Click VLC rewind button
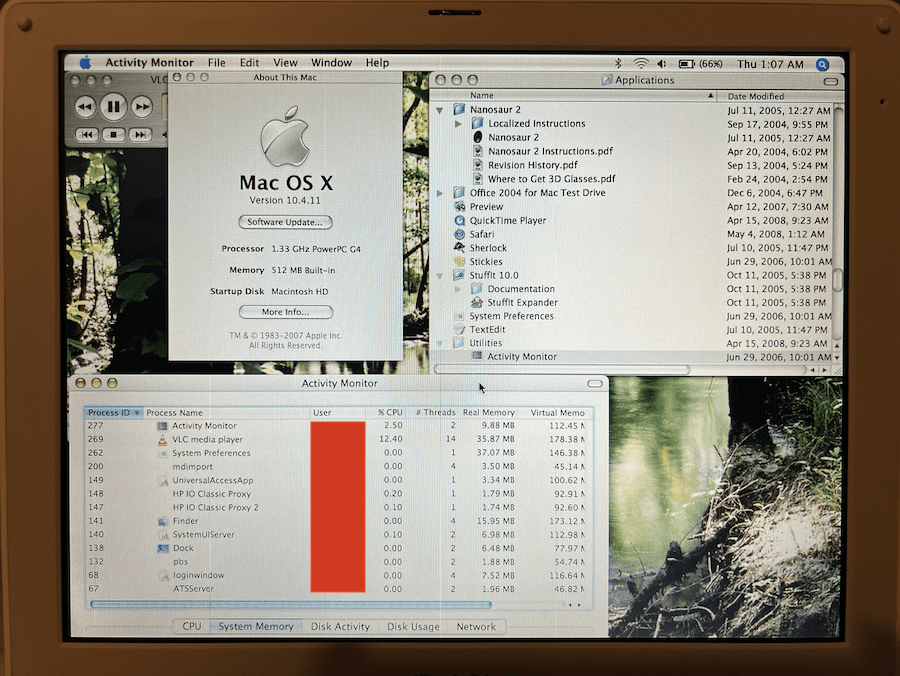This screenshot has width=900, height=676. click(x=85, y=107)
